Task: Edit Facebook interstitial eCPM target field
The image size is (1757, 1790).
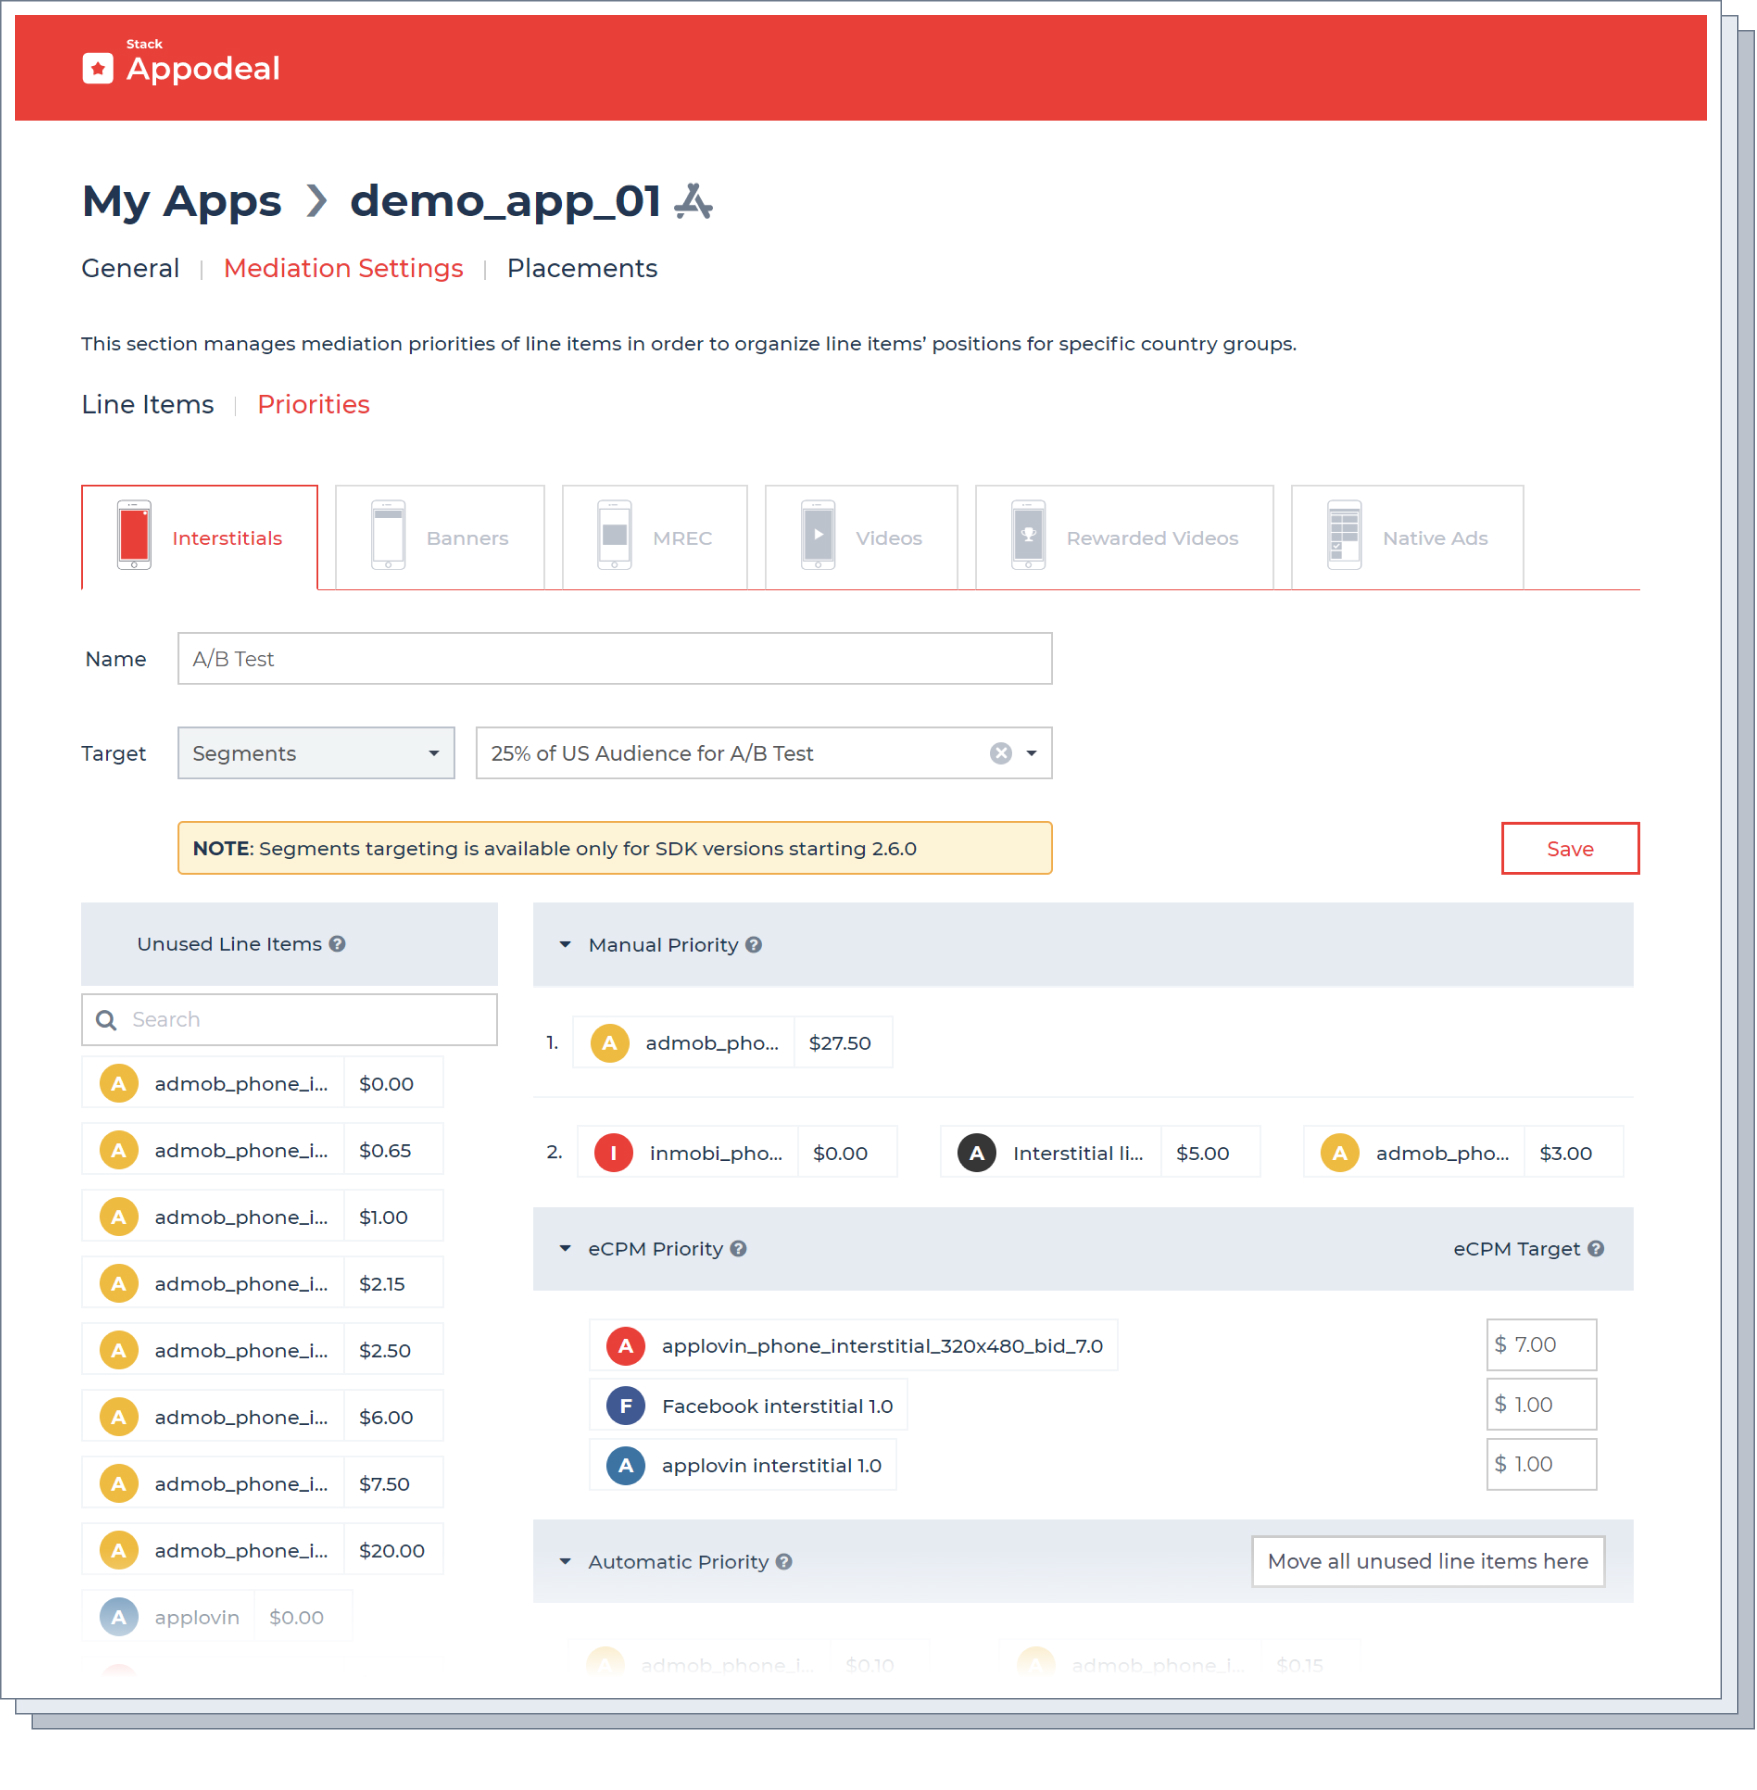Action: point(1541,1405)
